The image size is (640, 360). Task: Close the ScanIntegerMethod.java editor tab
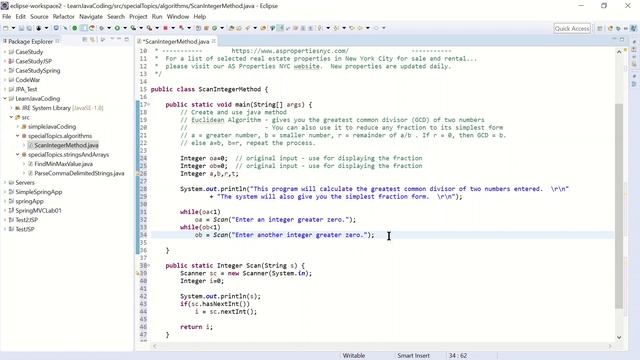(x=213, y=41)
